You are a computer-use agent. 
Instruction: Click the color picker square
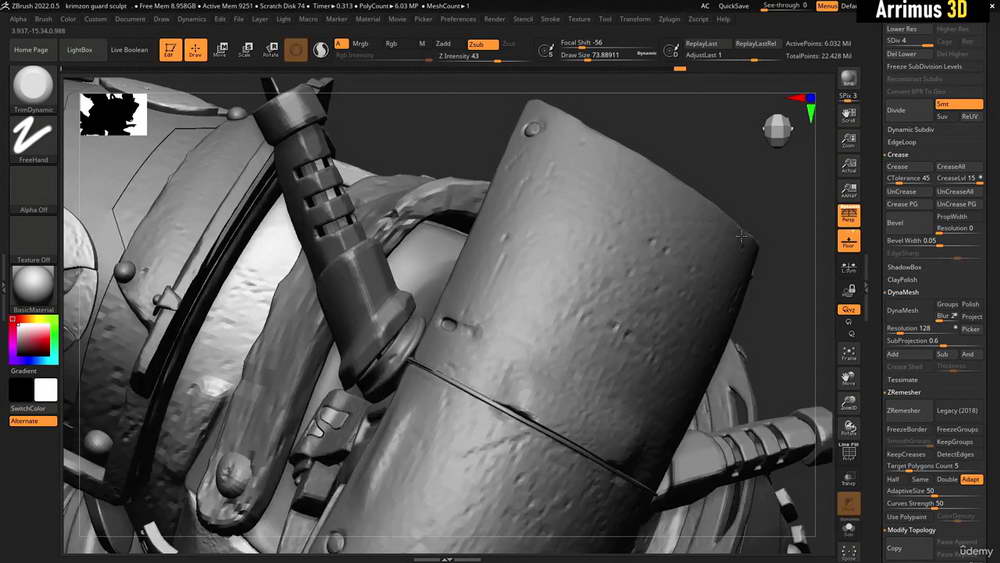(x=33, y=340)
